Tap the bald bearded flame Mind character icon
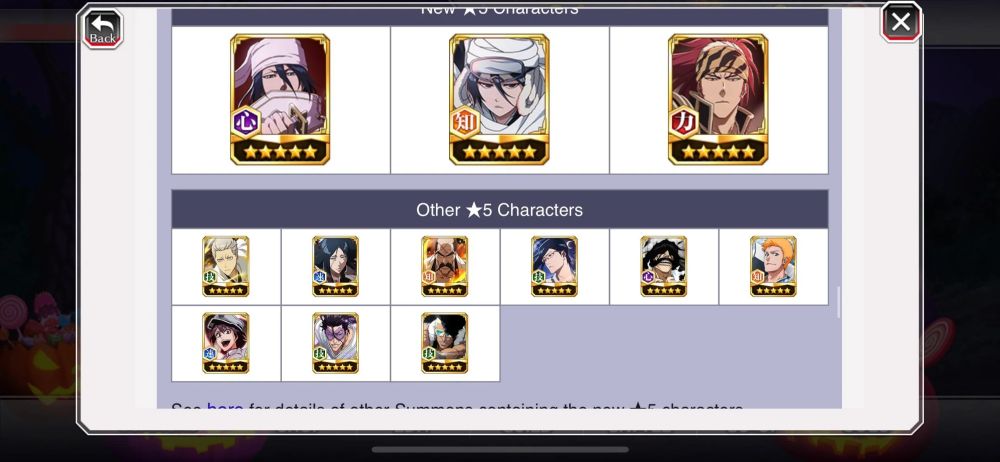 coord(445,266)
